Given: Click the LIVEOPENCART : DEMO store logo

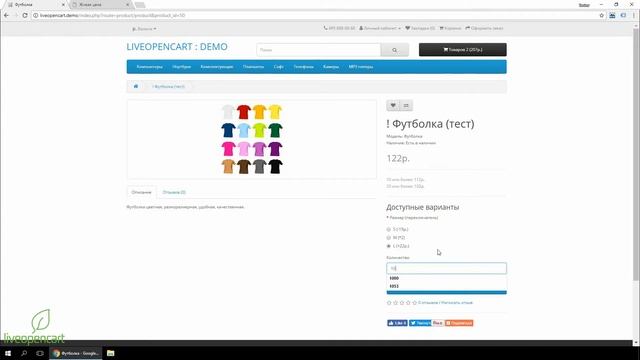Looking at the screenshot, I should [x=177, y=47].
